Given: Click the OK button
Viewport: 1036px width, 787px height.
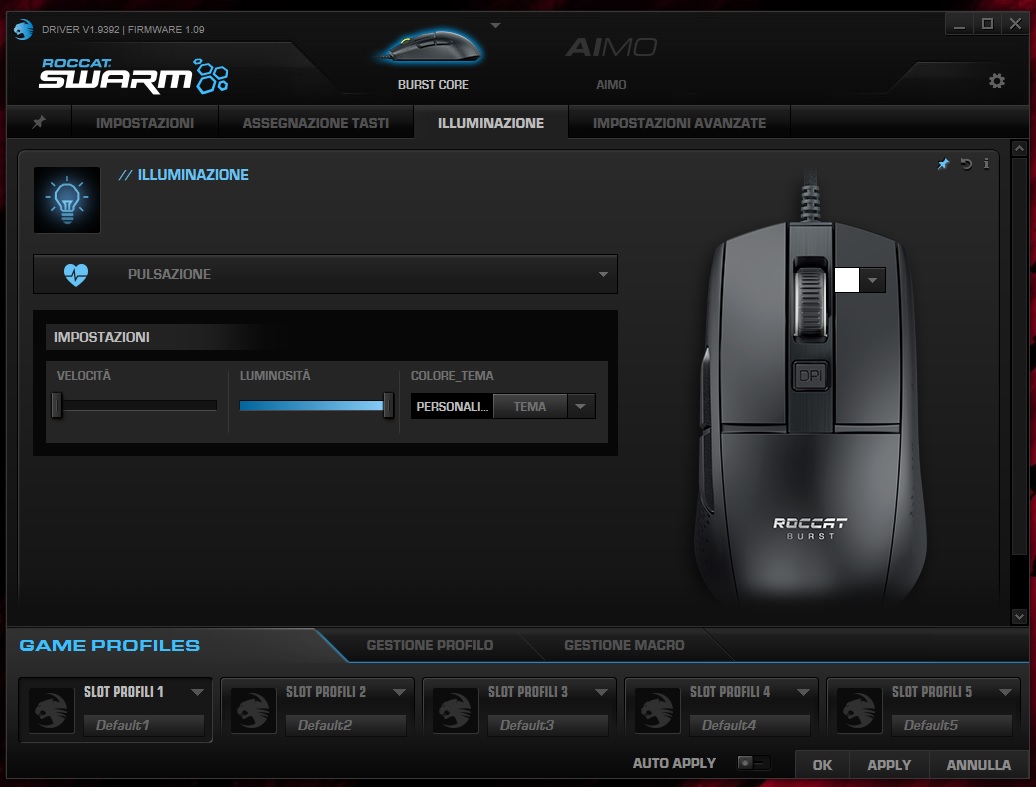Looking at the screenshot, I should point(822,765).
